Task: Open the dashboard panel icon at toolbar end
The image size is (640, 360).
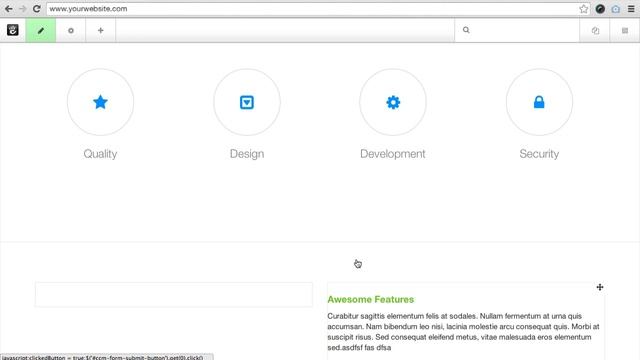Action: tap(624, 31)
